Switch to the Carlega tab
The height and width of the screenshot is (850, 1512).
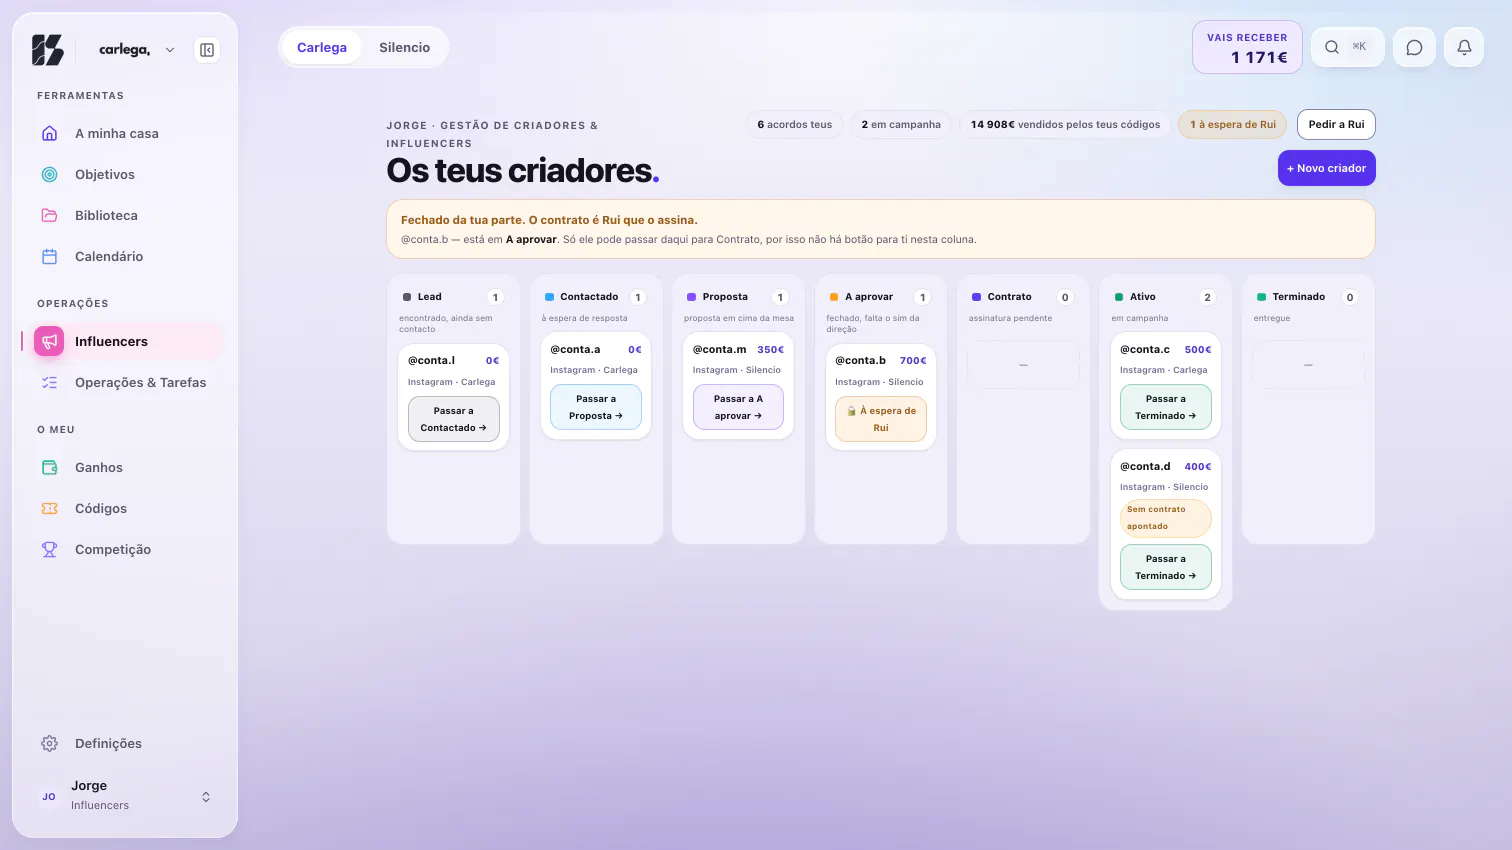pyautogui.click(x=322, y=47)
